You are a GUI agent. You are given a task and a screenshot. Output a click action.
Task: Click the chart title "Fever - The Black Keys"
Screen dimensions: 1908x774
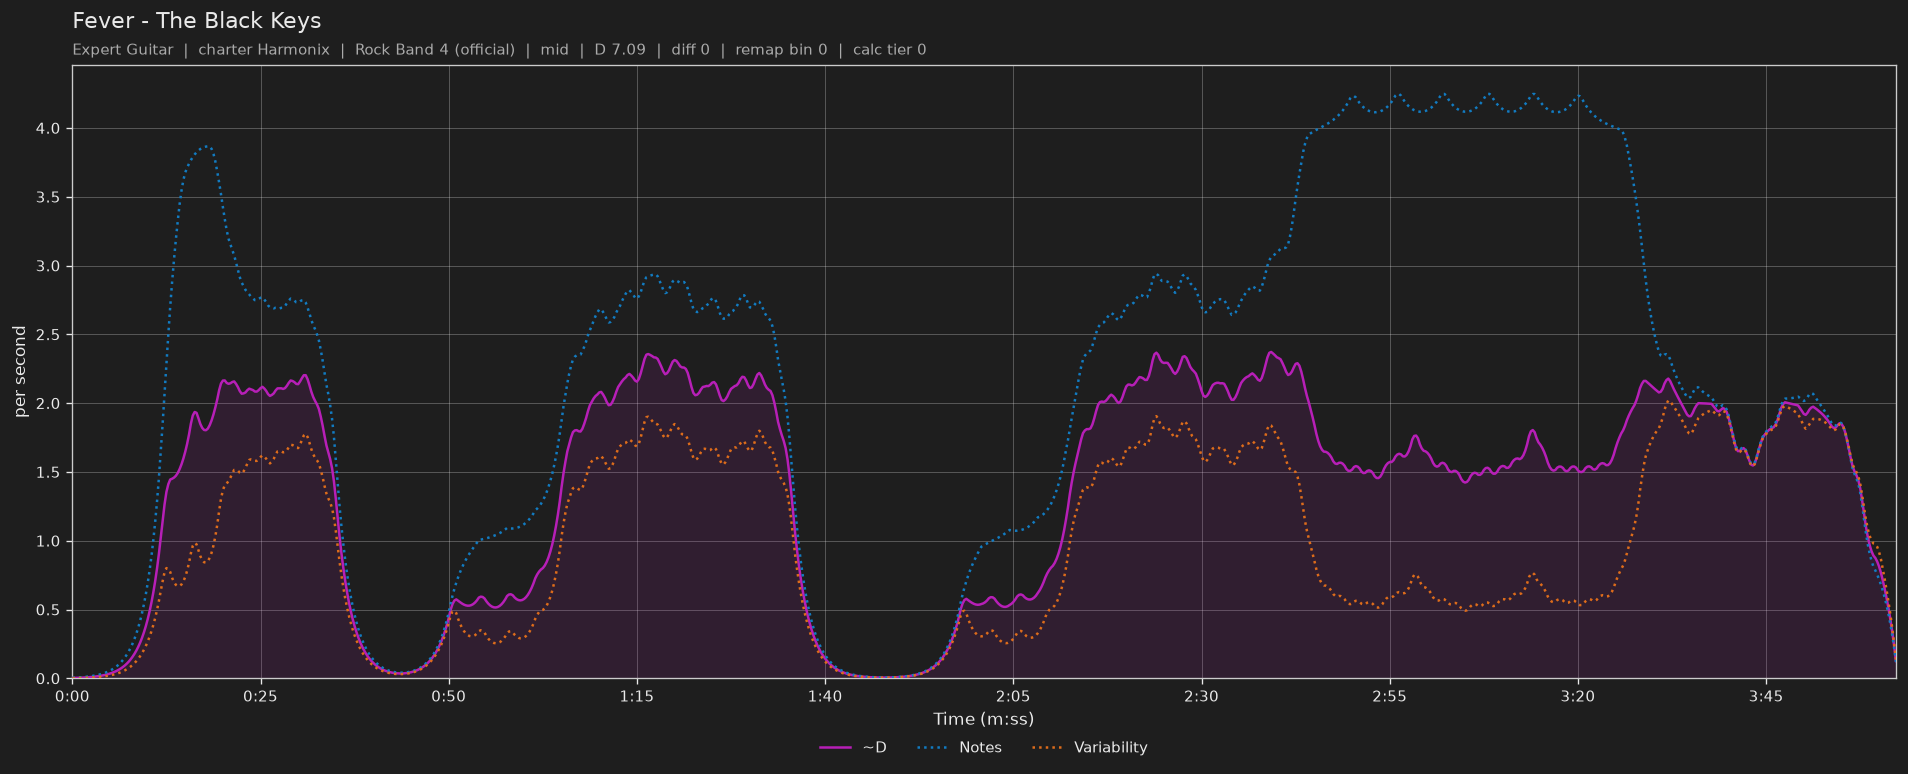point(197,21)
